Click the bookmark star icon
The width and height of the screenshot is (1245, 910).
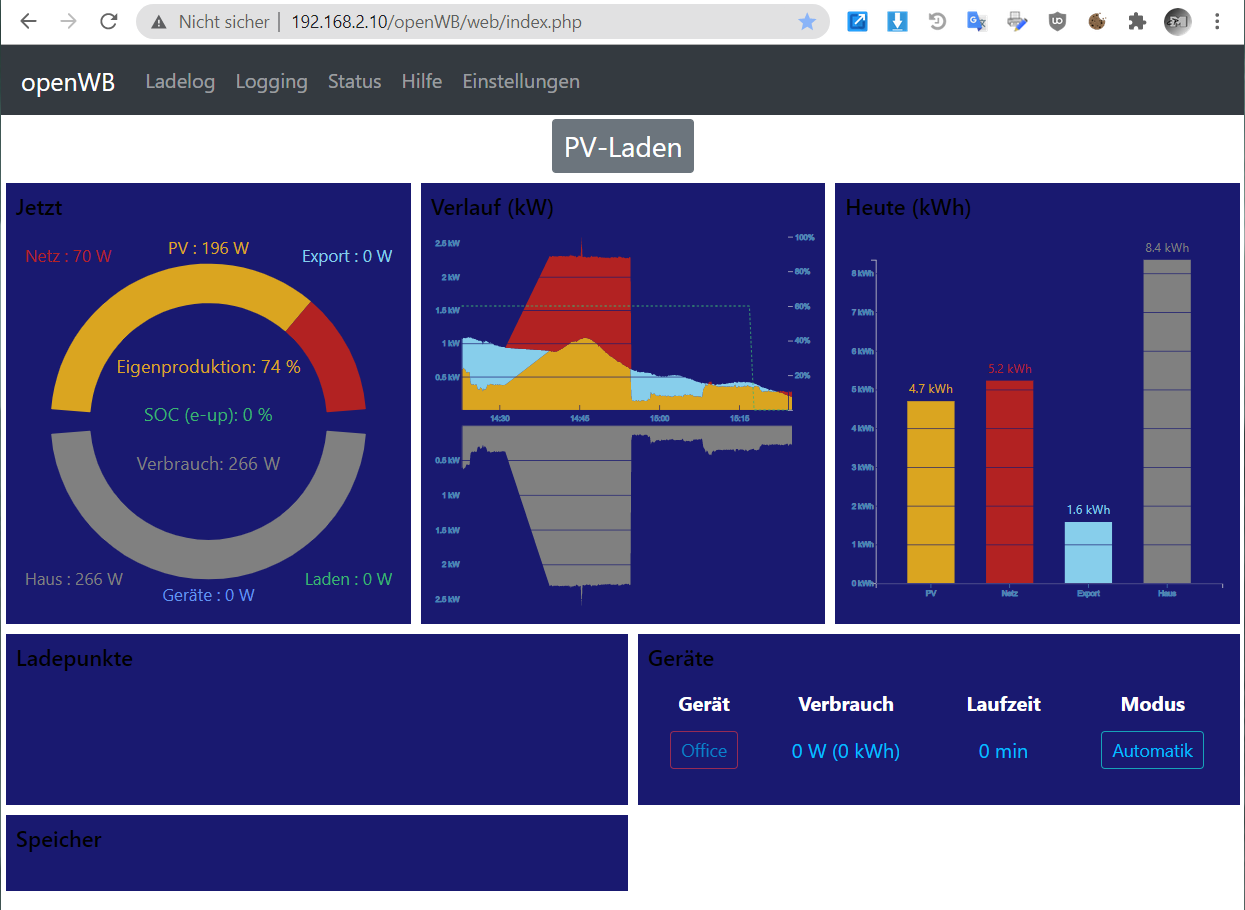pyautogui.click(x=807, y=22)
